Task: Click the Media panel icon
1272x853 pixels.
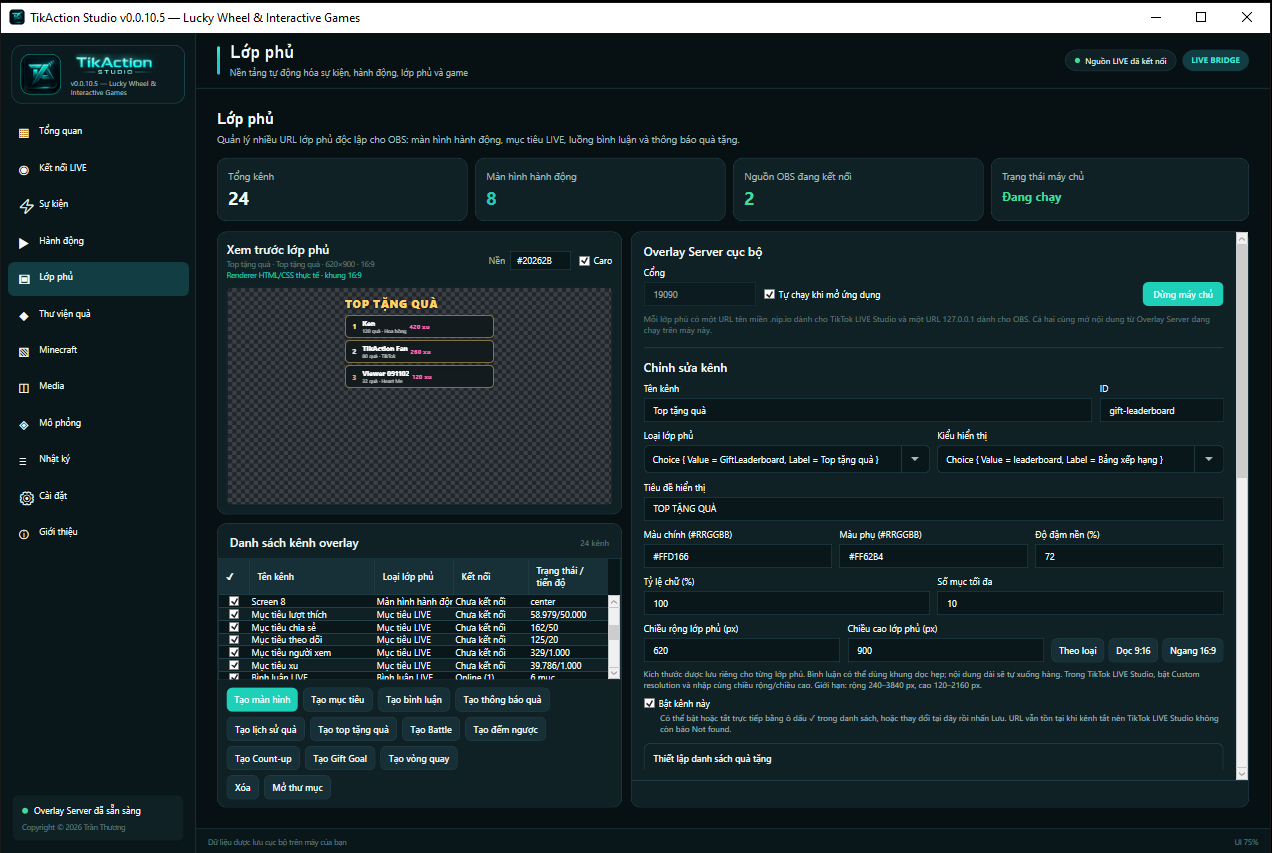Action: point(24,387)
